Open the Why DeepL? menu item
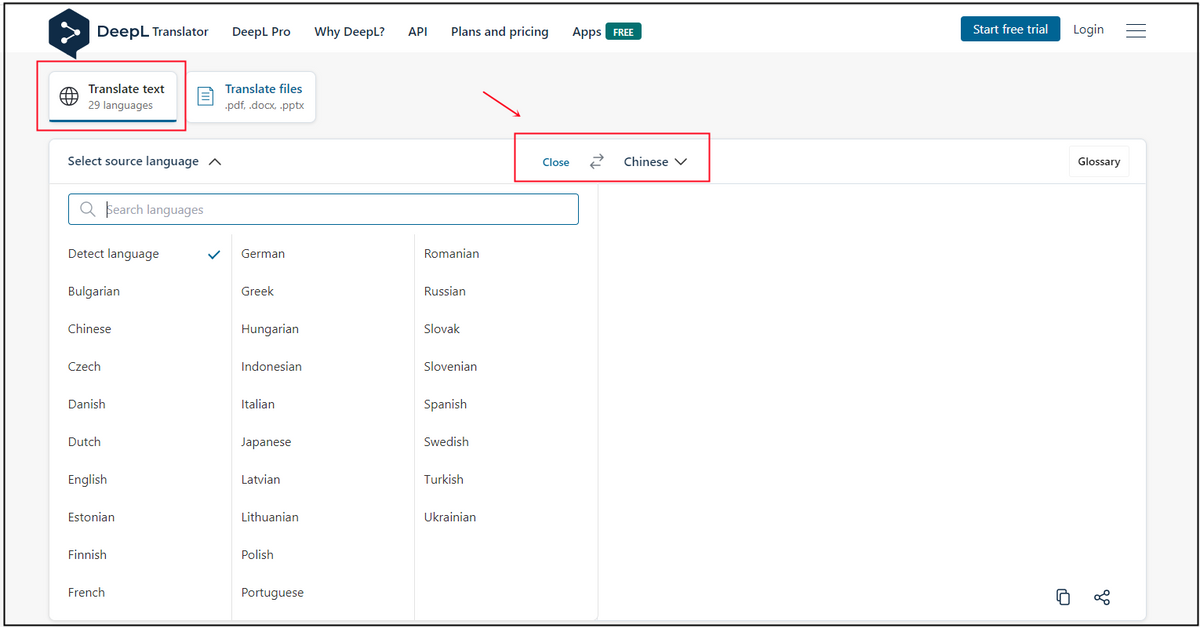1200x627 pixels. click(x=350, y=31)
